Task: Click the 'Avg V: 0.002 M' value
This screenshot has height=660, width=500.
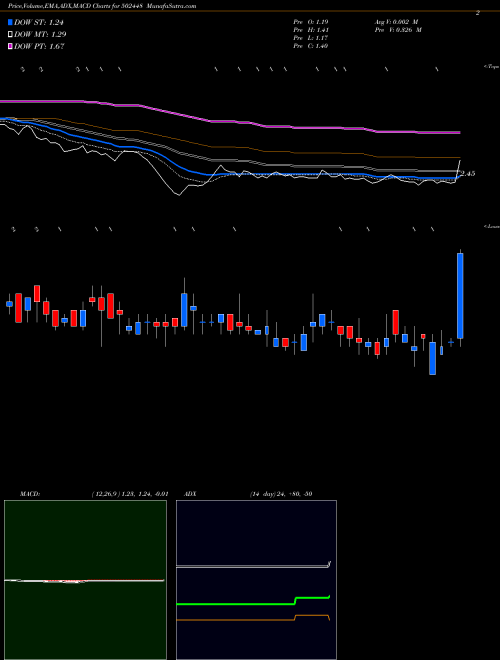Action: 396,21
